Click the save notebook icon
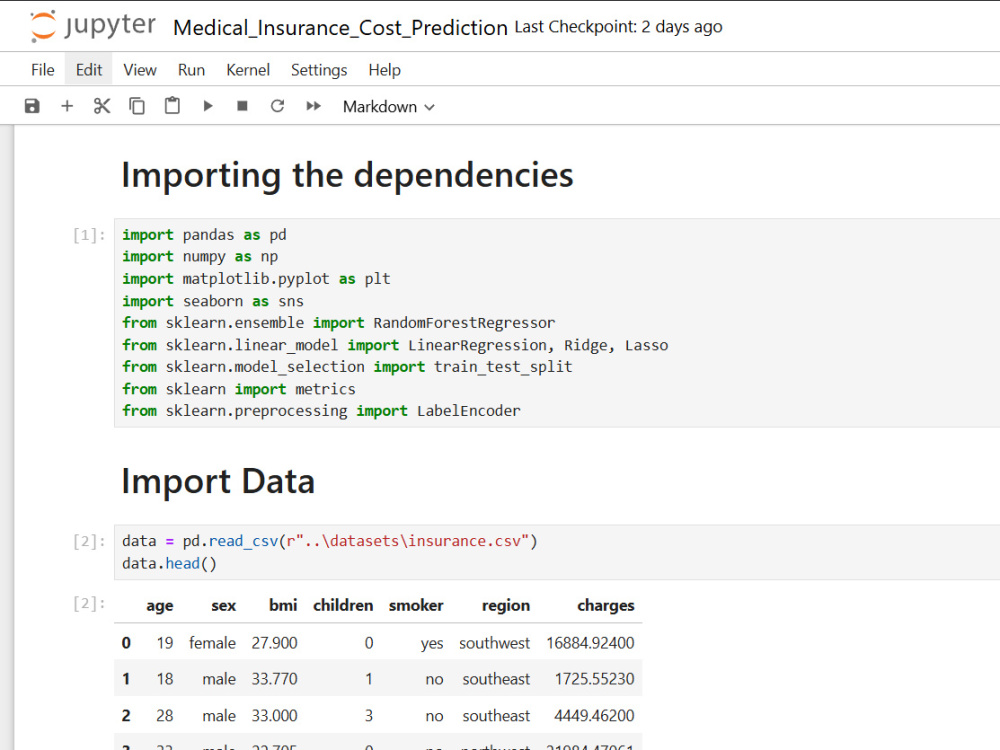 [x=32, y=106]
